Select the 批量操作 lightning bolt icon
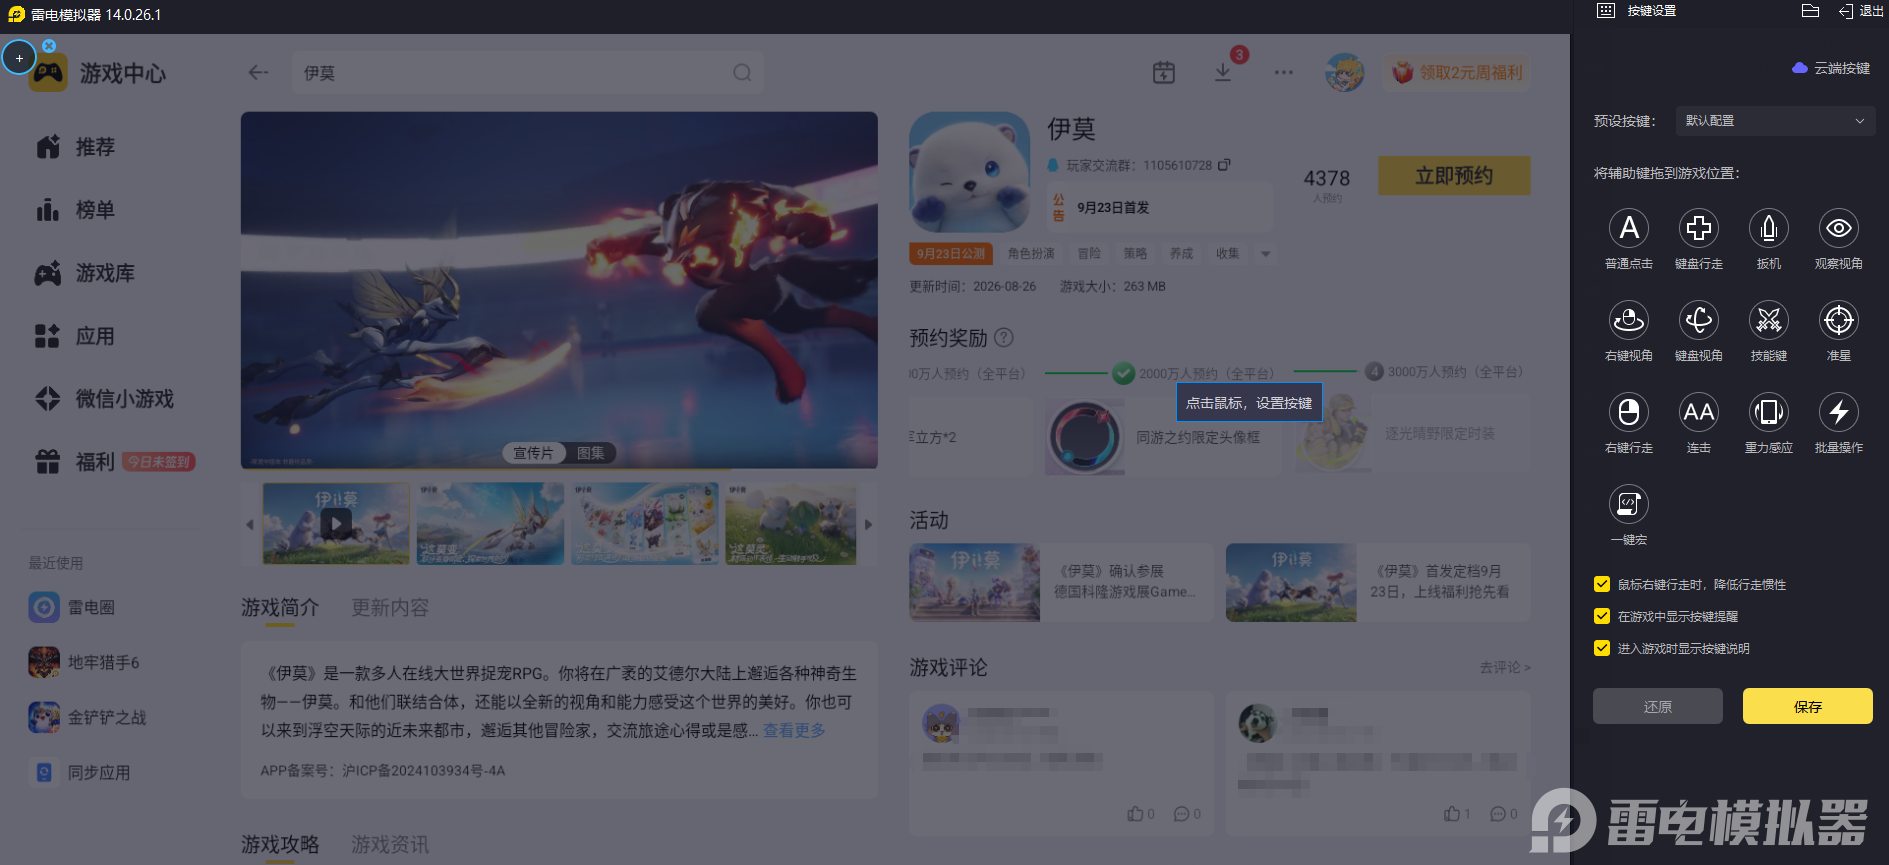The width and height of the screenshot is (1889, 865). (1839, 412)
